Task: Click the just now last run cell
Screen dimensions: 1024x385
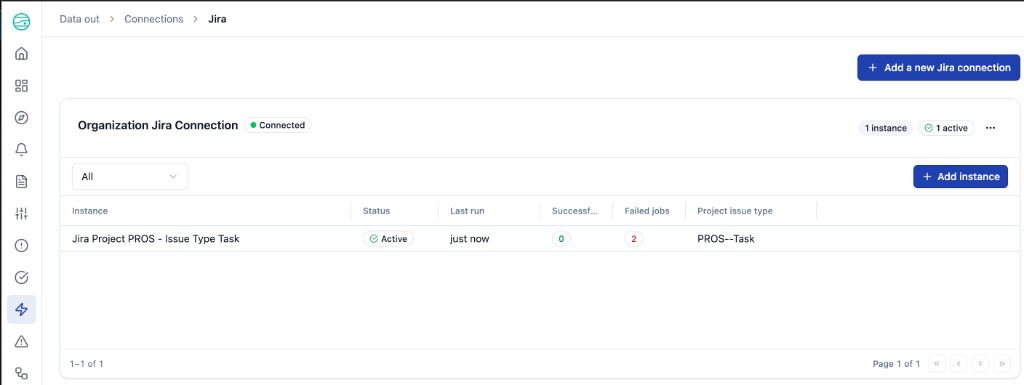Action: tap(469, 239)
